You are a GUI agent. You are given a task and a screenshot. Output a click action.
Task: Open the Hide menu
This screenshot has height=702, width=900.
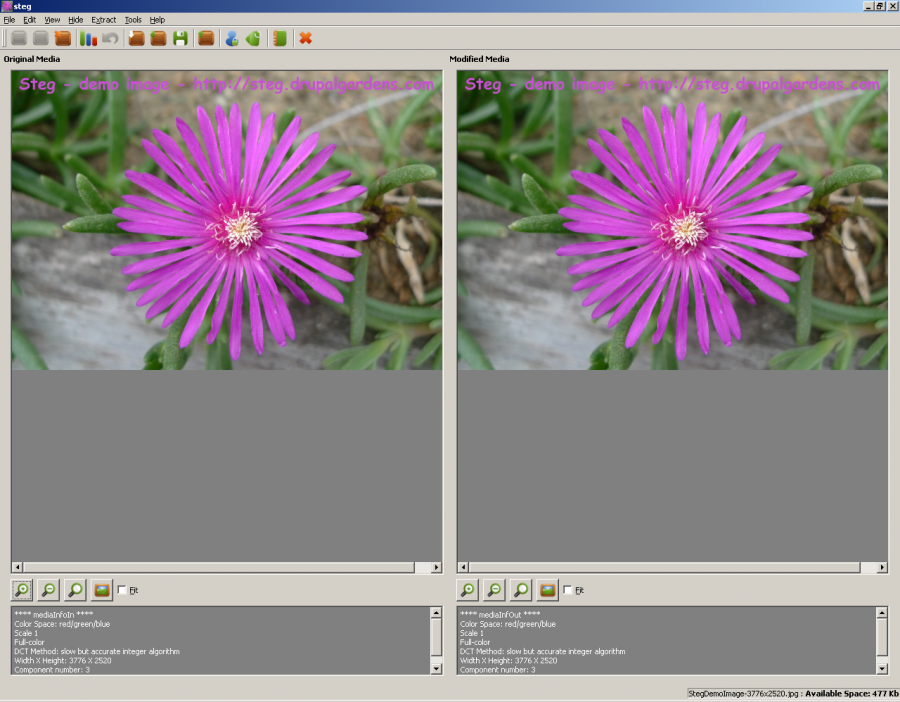76,20
